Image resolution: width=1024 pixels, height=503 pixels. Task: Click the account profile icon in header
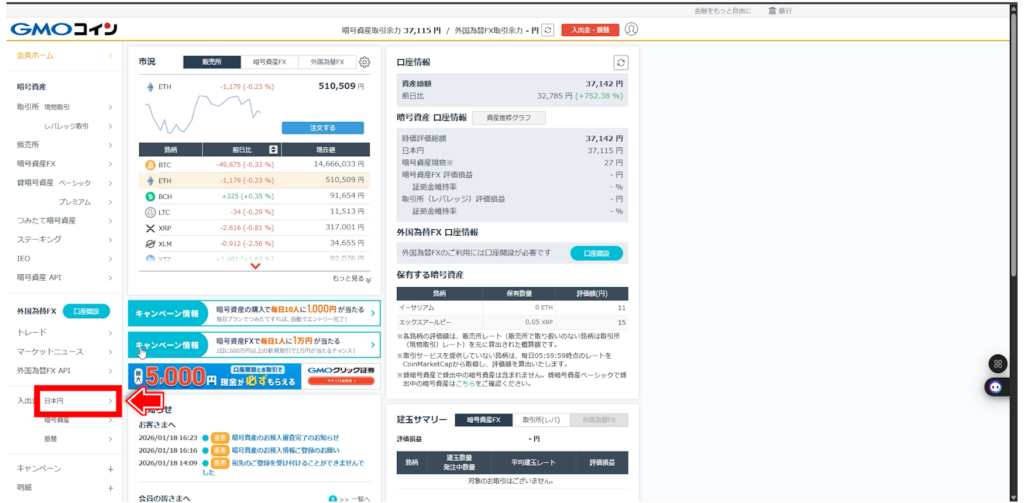pos(631,30)
